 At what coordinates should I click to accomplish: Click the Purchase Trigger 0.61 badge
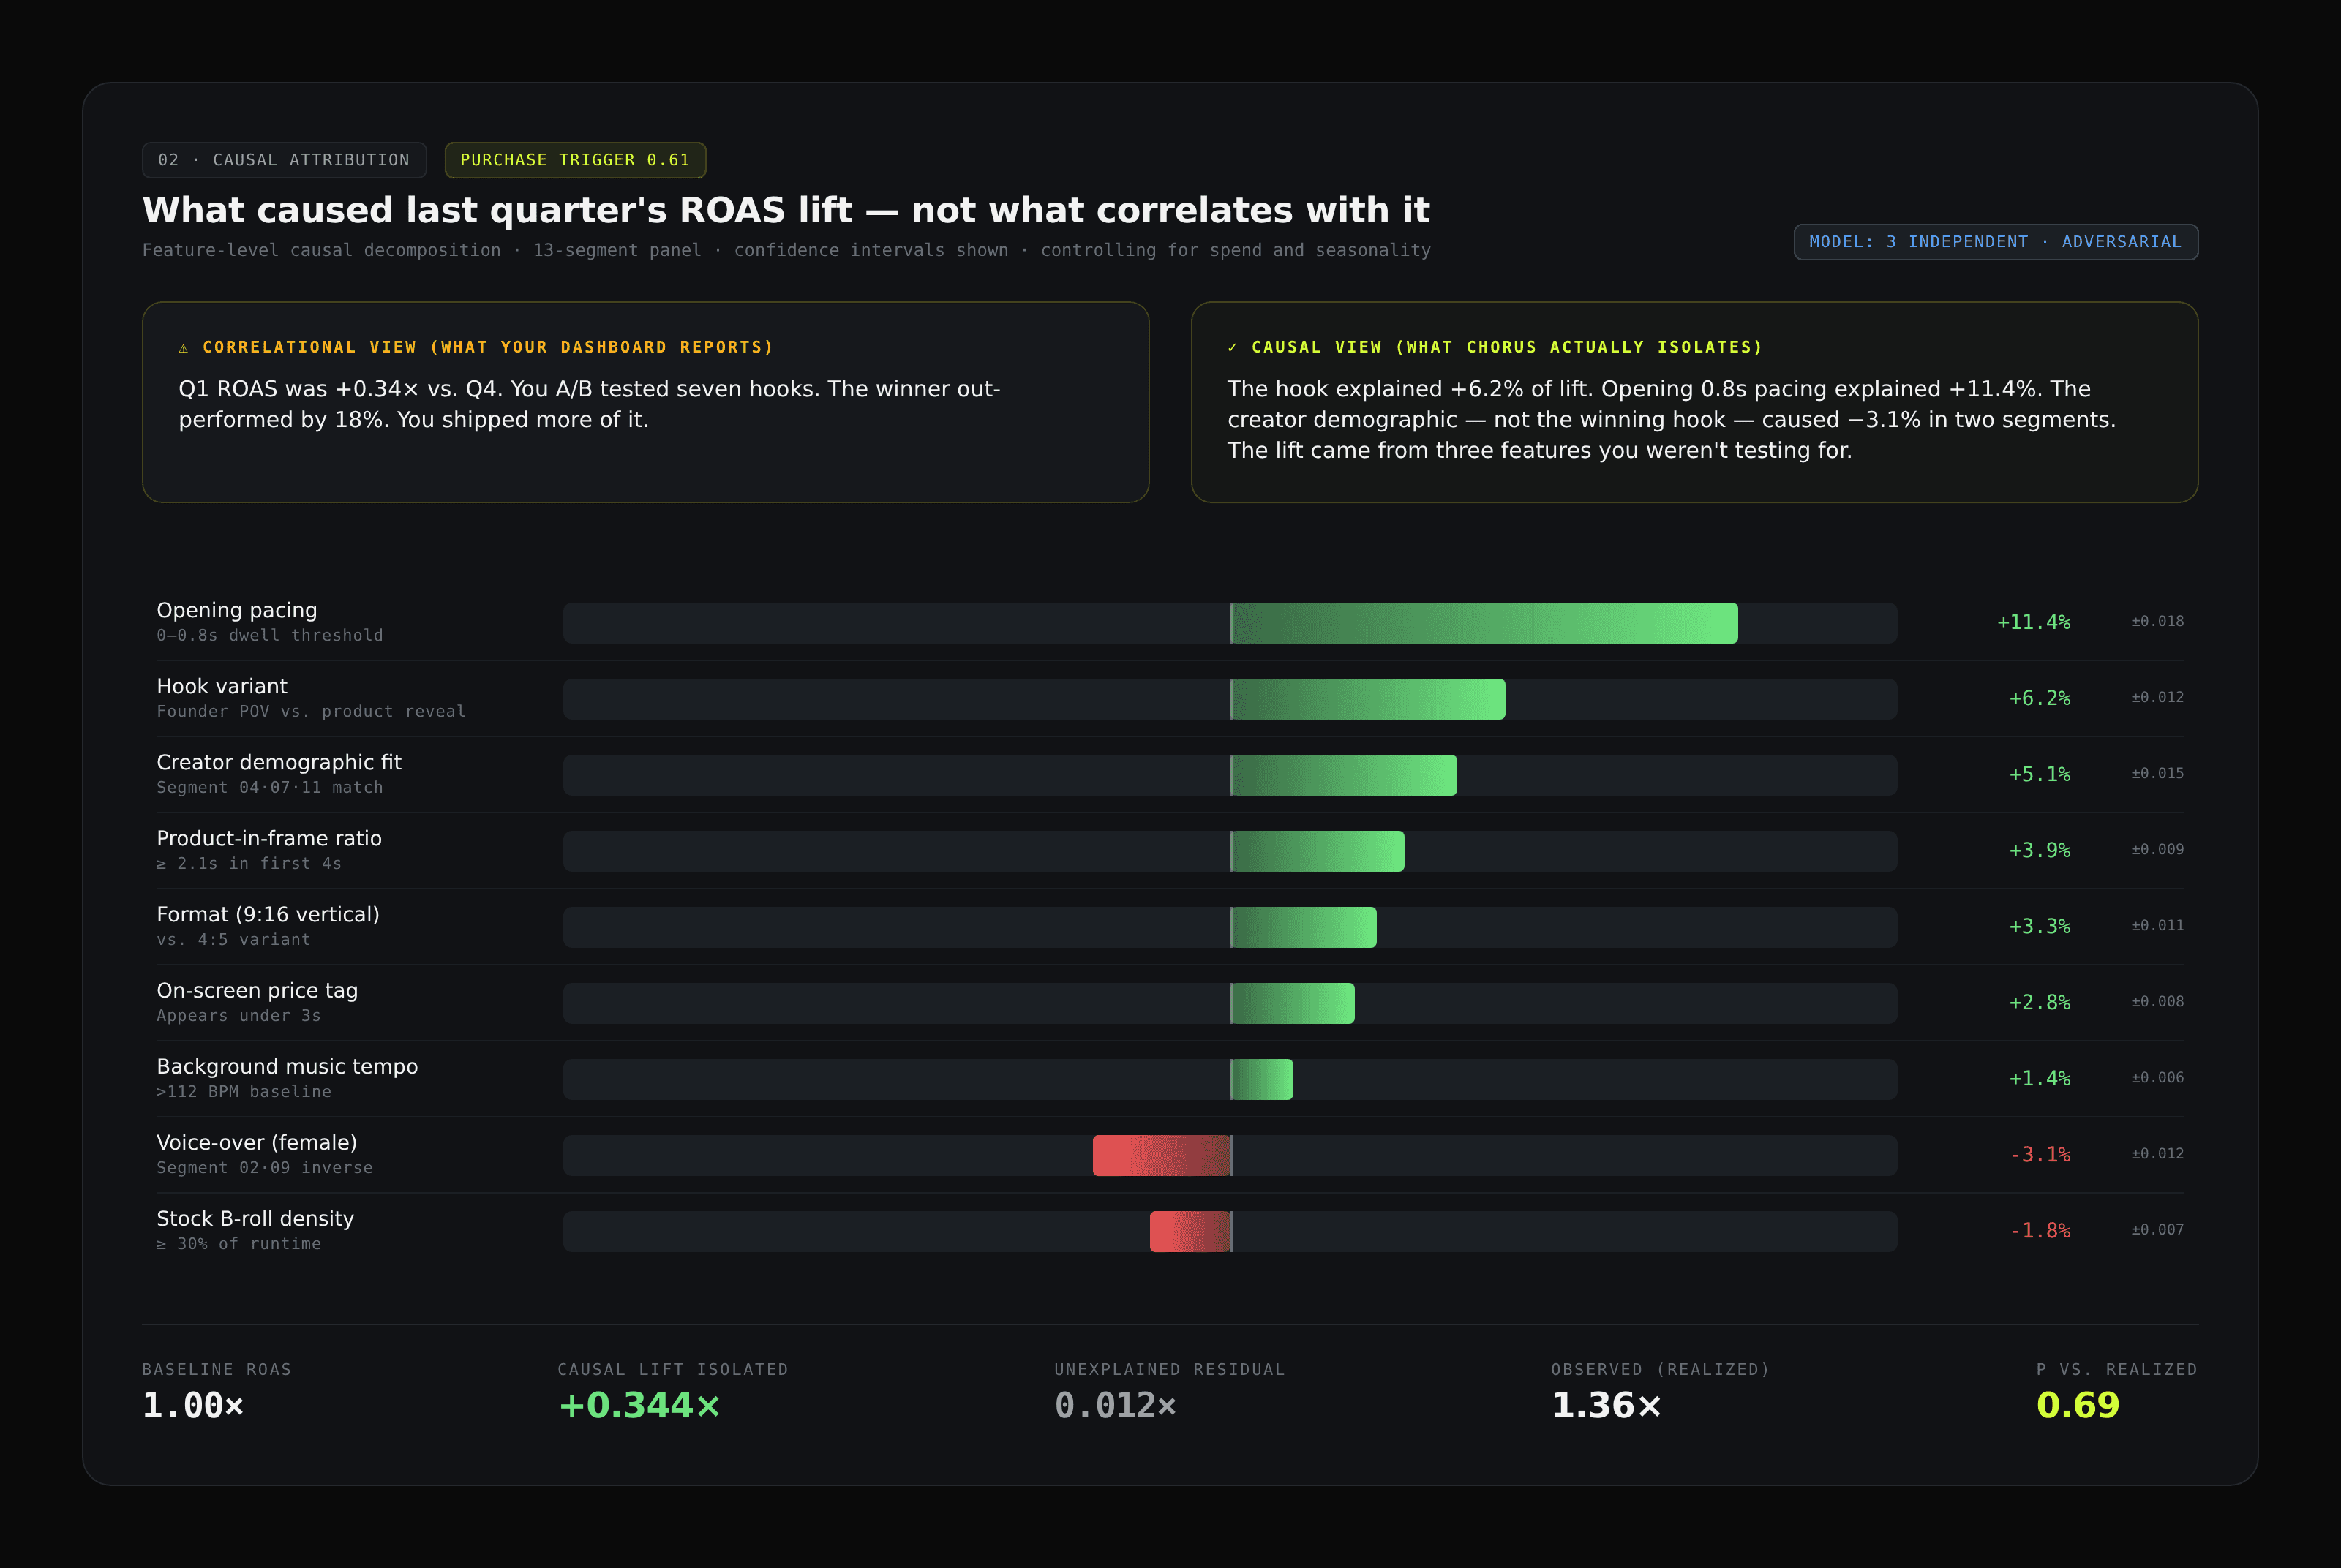[x=575, y=160]
